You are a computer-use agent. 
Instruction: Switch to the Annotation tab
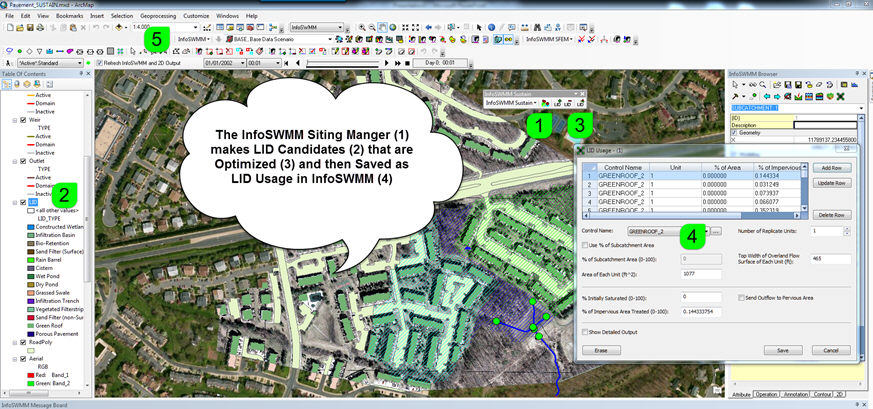pos(796,394)
